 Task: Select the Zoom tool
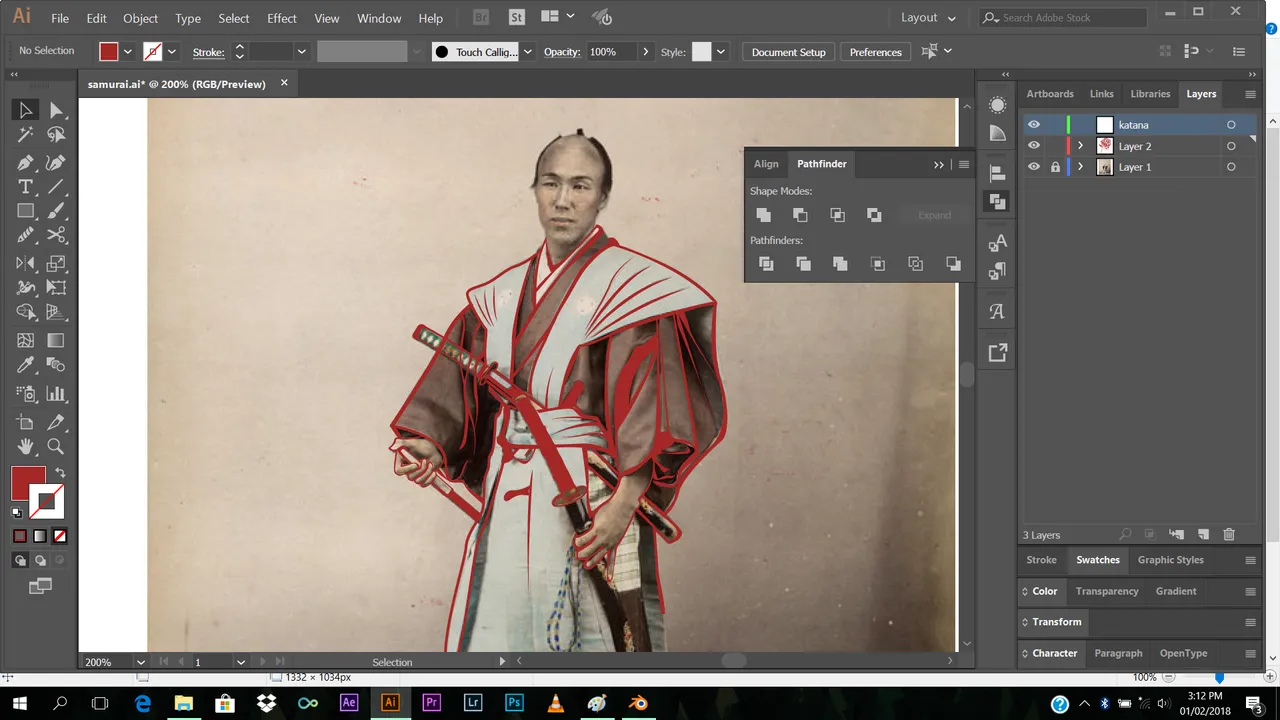coord(57,447)
